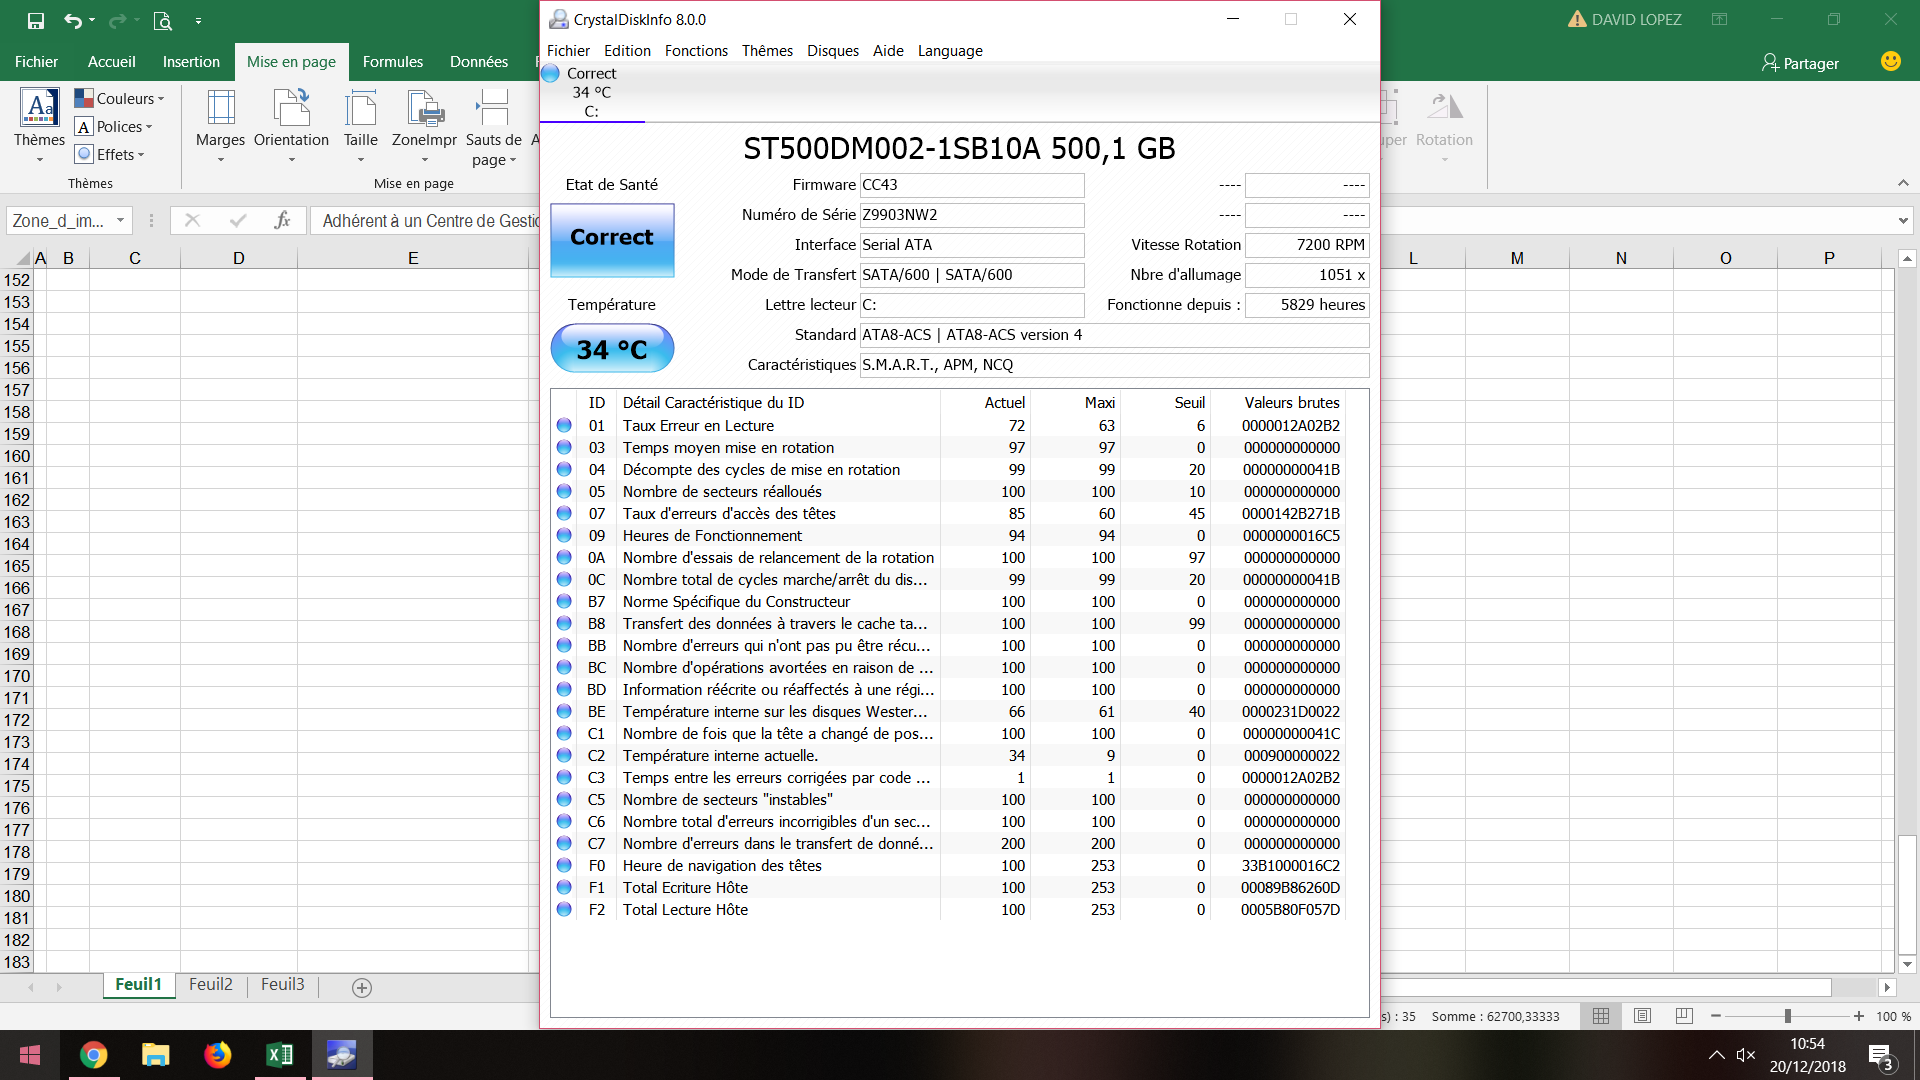
Task: Show hidden system tray icons
Action: 1716,1055
